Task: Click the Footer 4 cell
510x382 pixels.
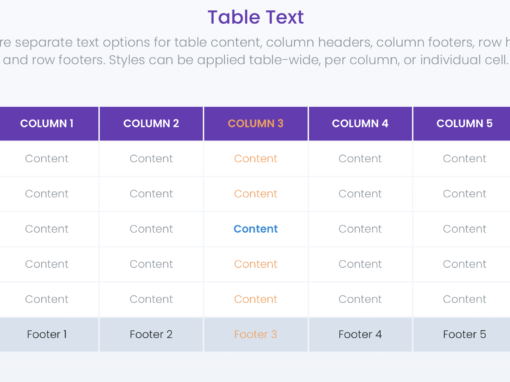Action: (360, 334)
